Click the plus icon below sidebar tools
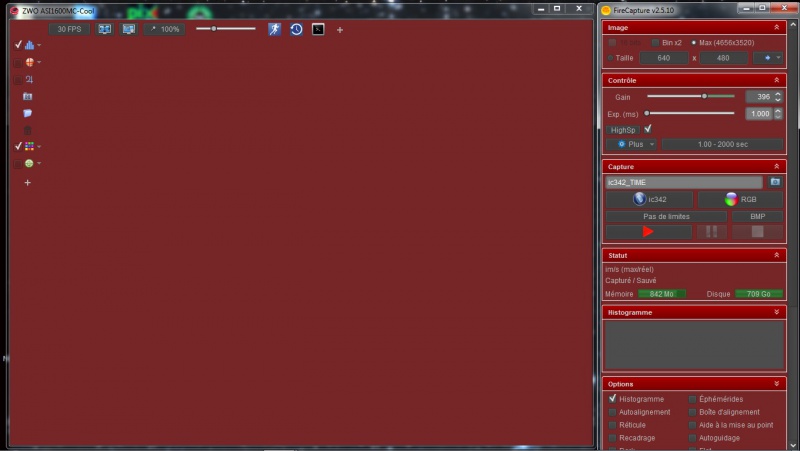This screenshot has height=451, width=800. click(x=28, y=183)
